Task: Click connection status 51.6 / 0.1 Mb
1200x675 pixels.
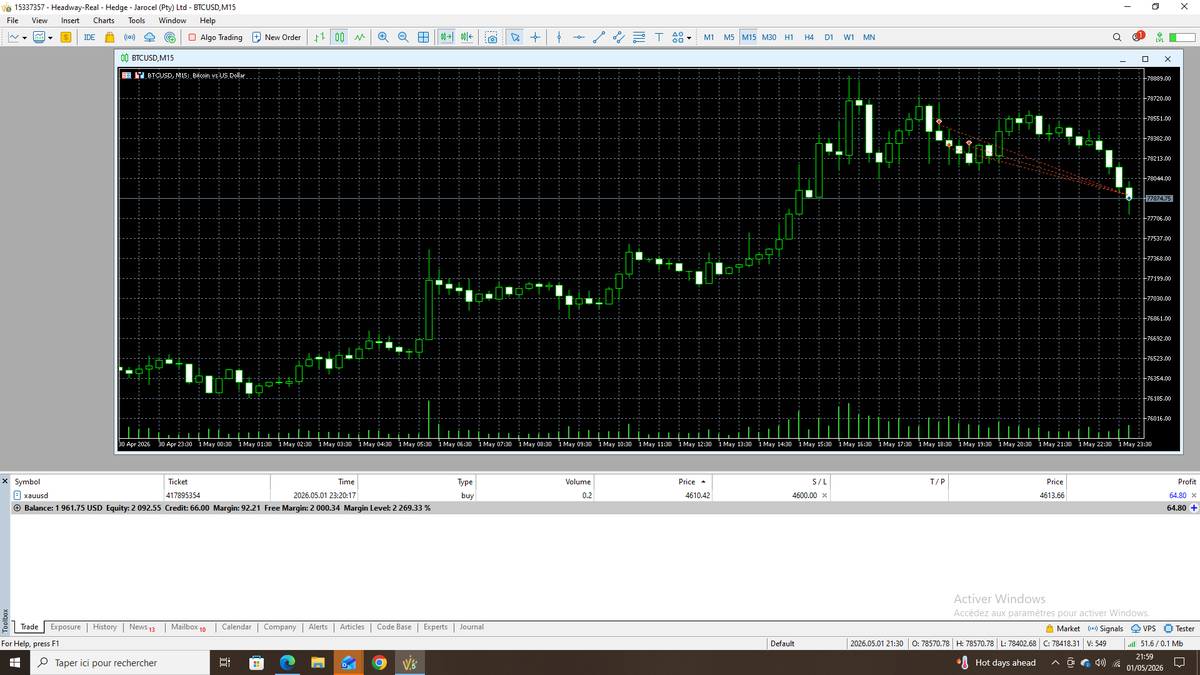Action: pyautogui.click(x=1155, y=643)
